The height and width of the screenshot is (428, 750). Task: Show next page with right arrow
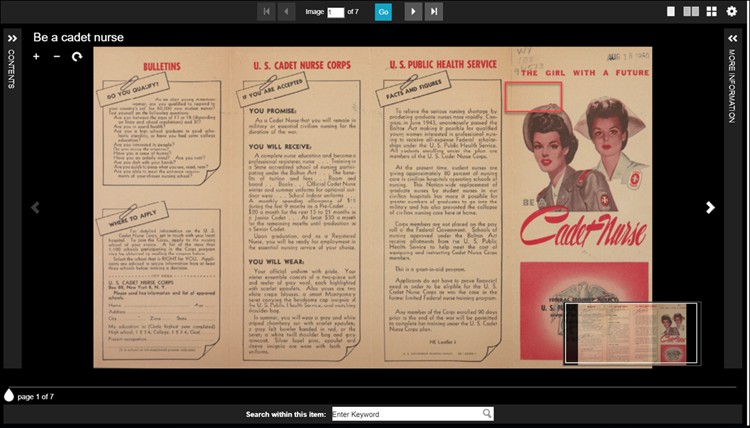tap(711, 208)
